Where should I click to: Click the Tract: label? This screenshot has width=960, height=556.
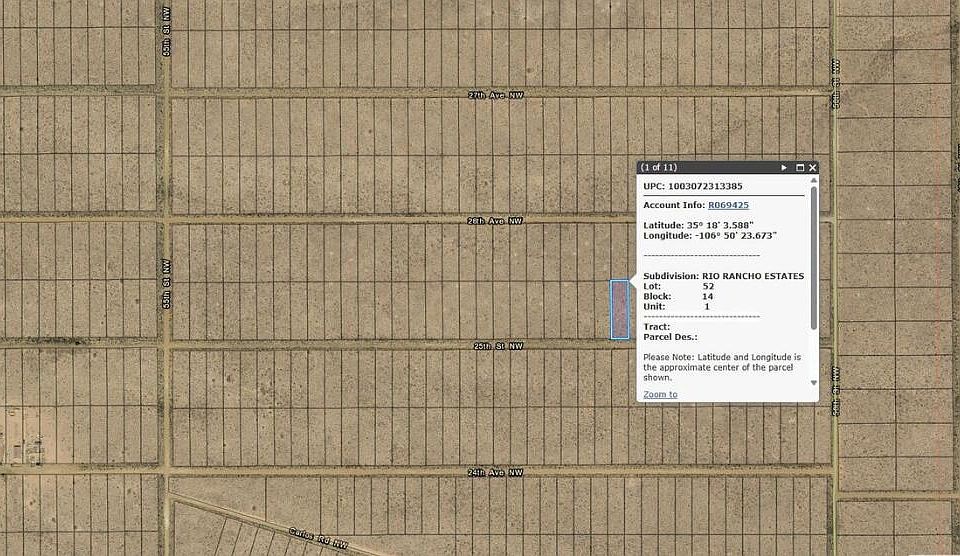pos(656,327)
